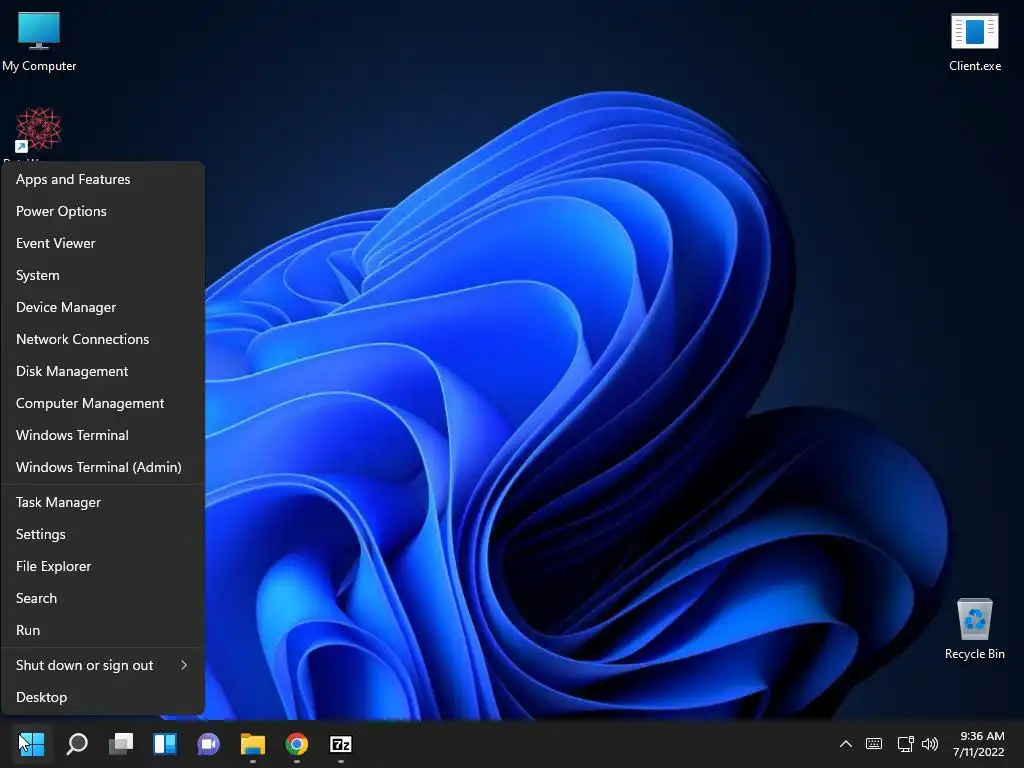Select the Client.exe desktop icon
Screen dimensions: 1024x768
974,41
